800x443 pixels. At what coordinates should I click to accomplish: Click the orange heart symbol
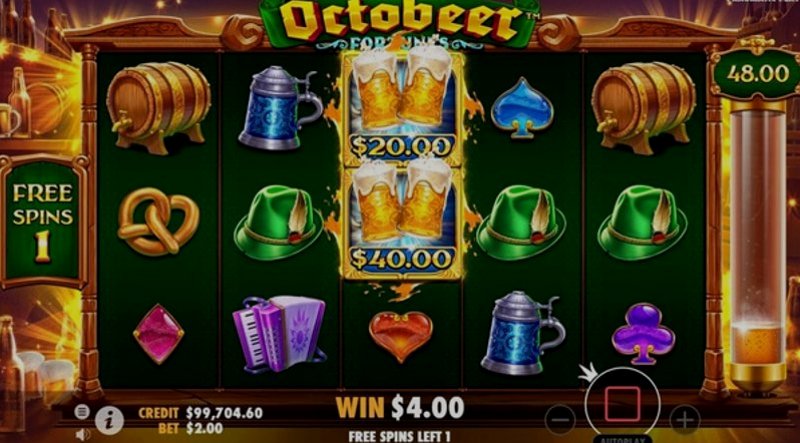coord(401,335)
